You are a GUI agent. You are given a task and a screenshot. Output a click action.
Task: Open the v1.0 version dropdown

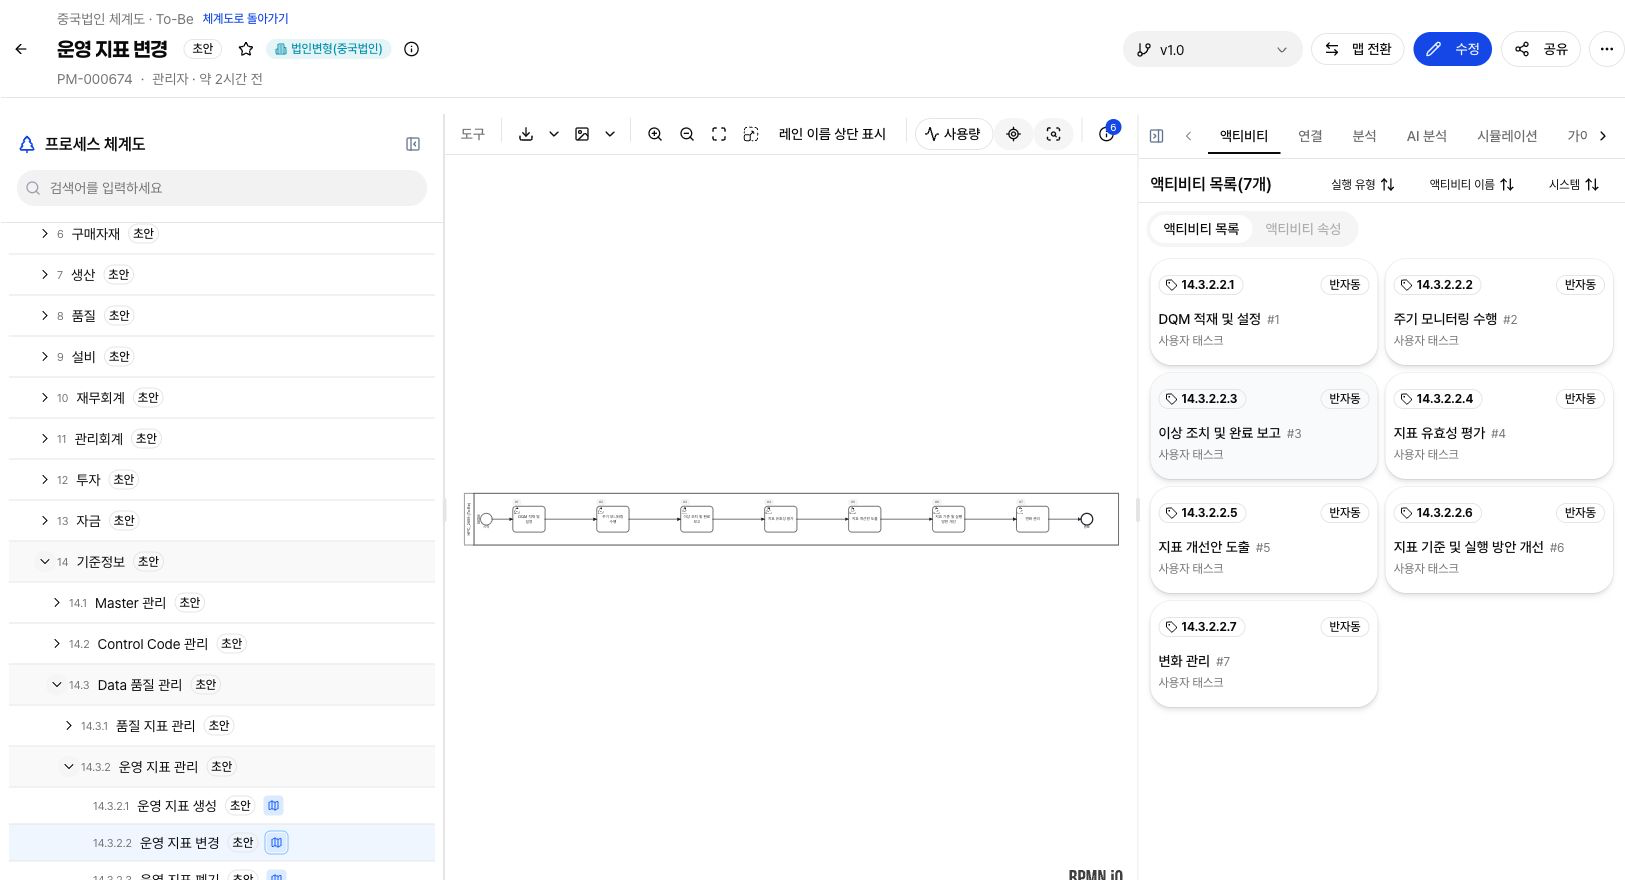[x=1212, y=49]
